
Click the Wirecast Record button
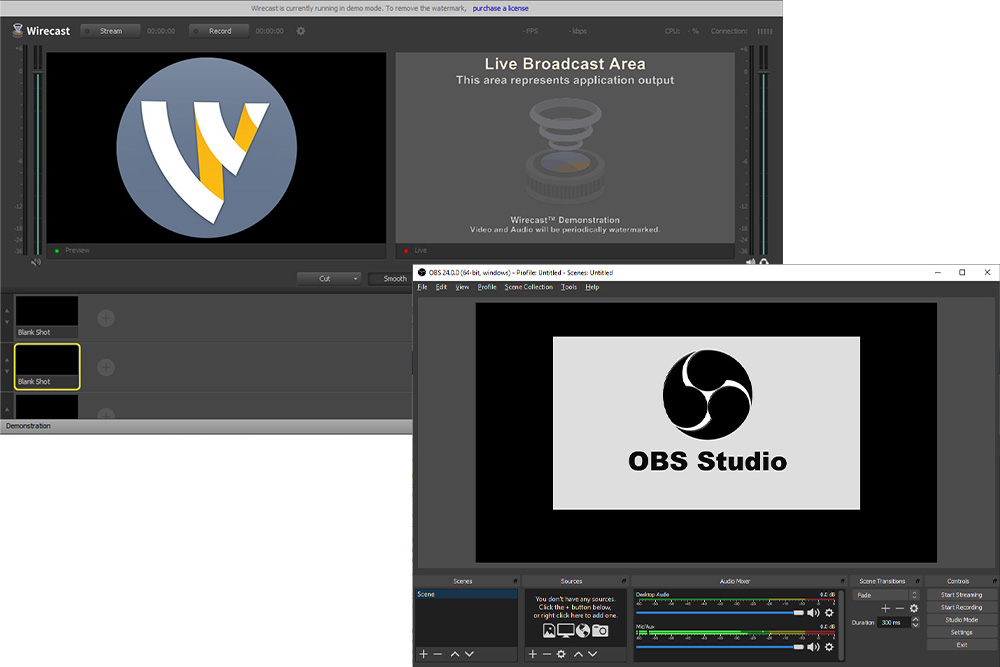(x=219, y=31)
